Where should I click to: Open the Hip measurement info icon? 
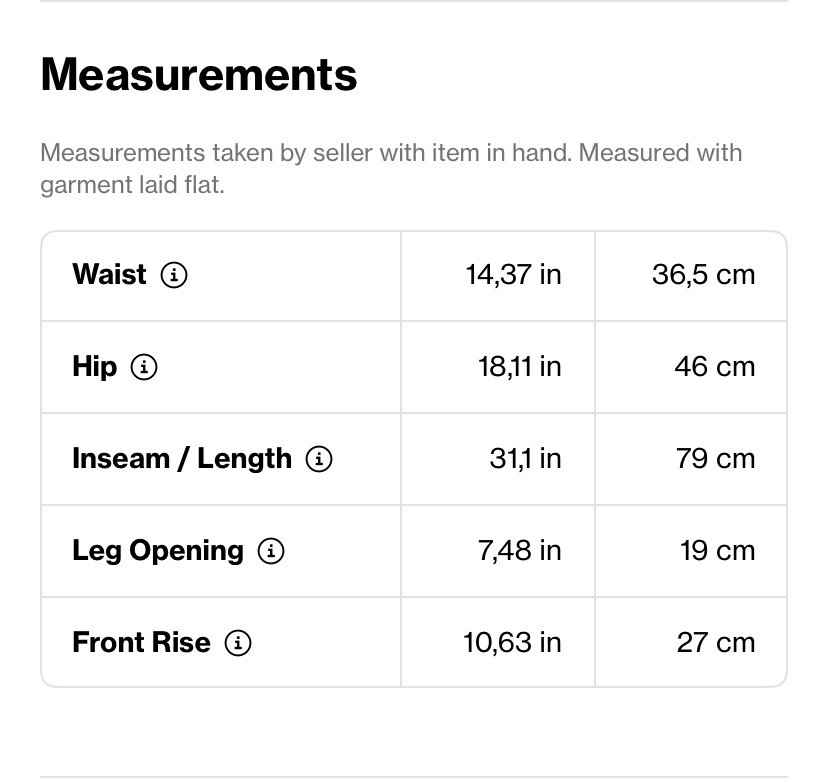[144, 367]
